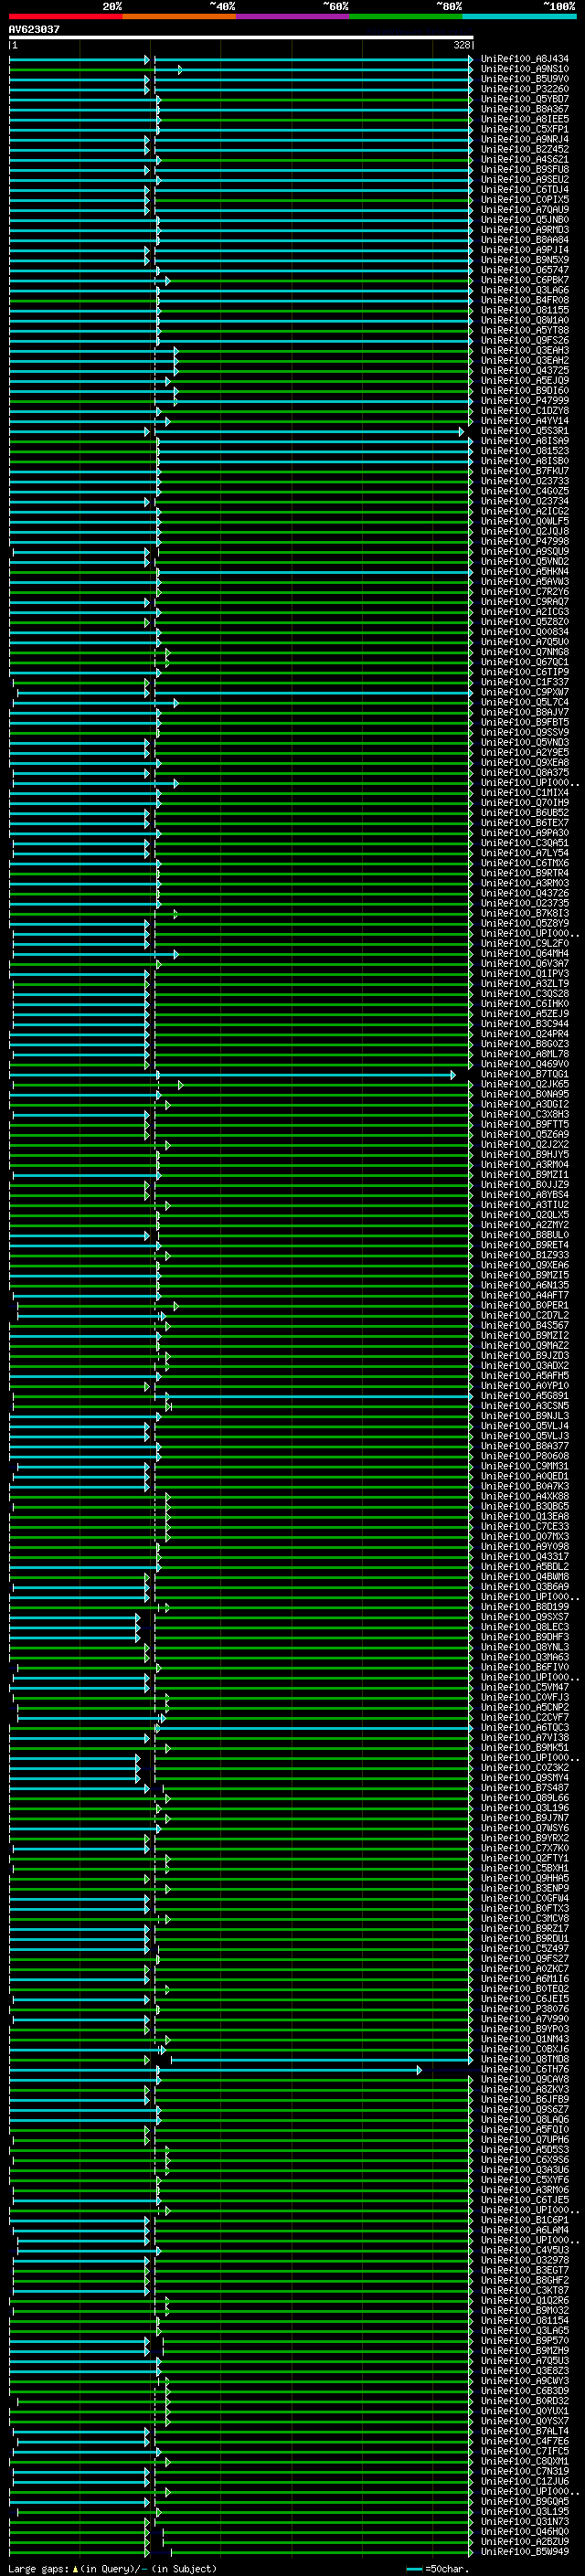Screen dimensions: 585x2576
Task: Click the orange ~40% identity legend bar
Action: [179, 16]
